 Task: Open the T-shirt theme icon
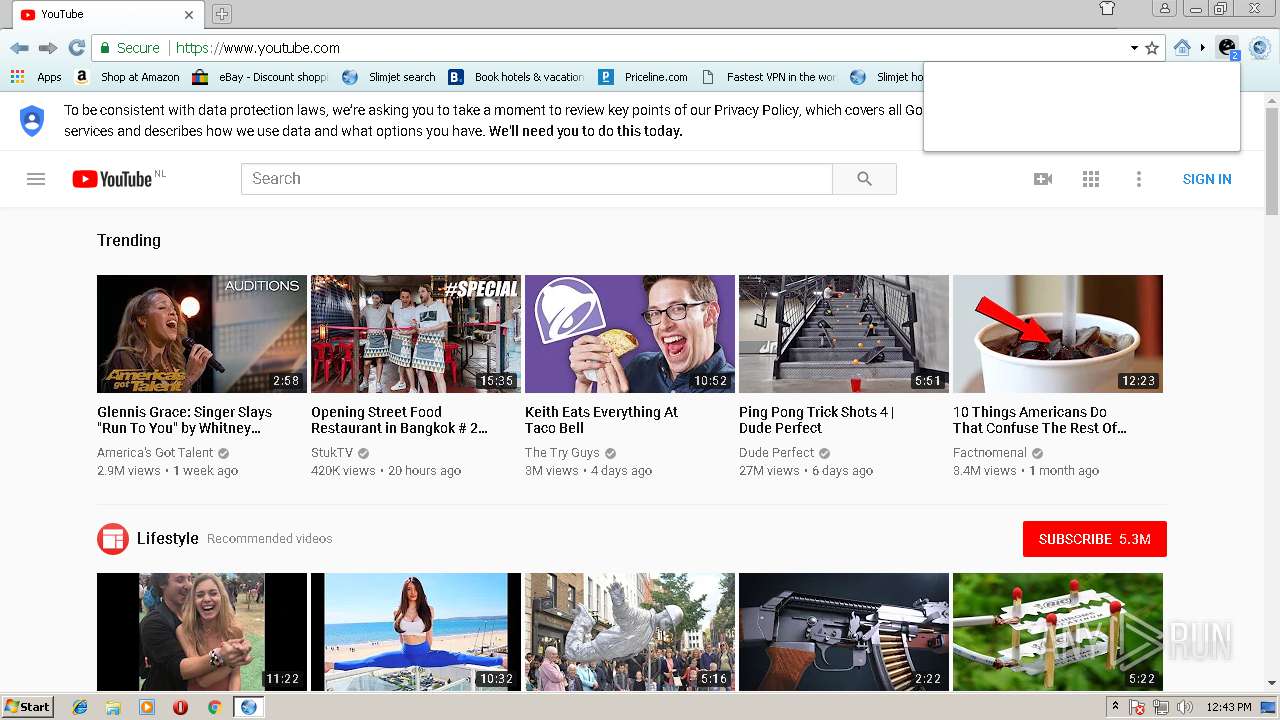click(x=1106, y=9)
